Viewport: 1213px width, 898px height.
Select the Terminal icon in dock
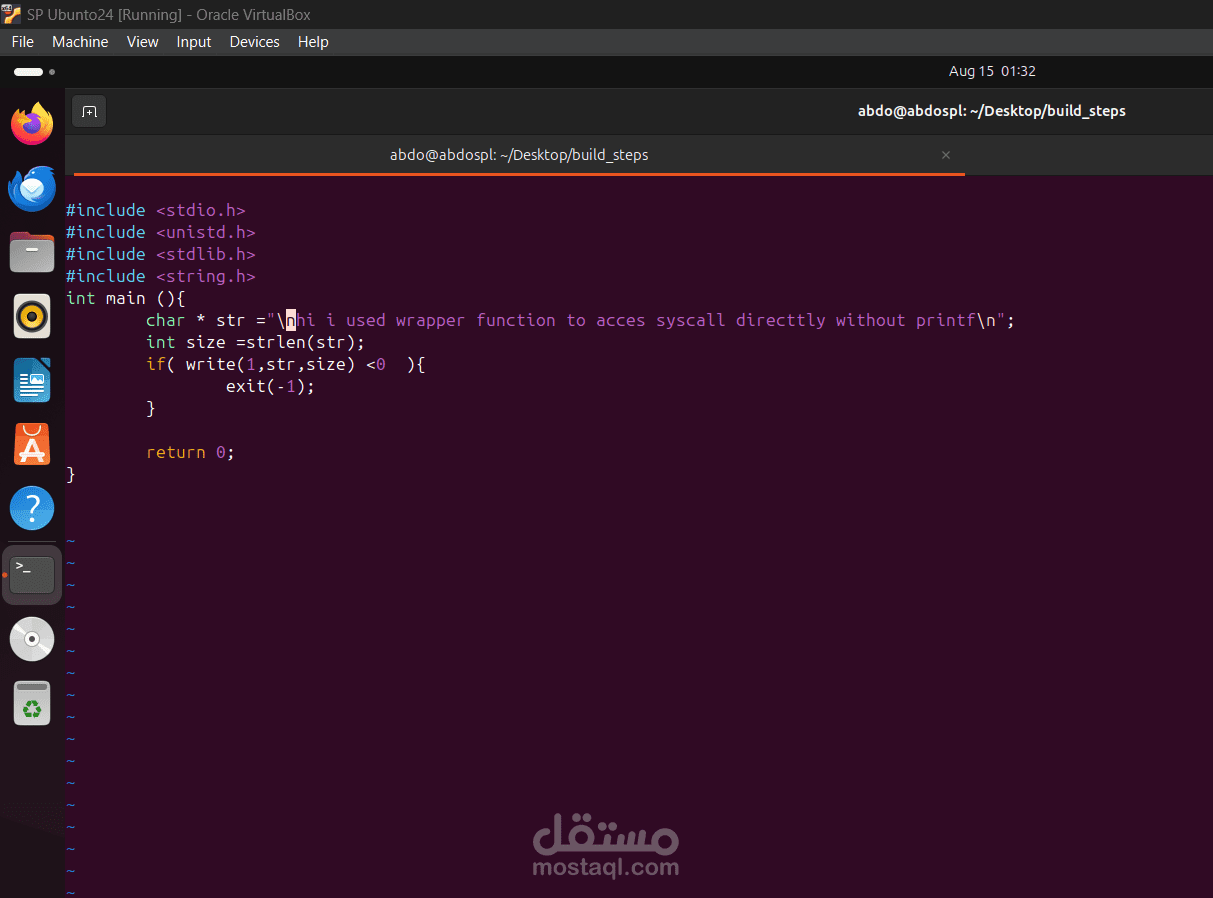(x=32, y=575)
